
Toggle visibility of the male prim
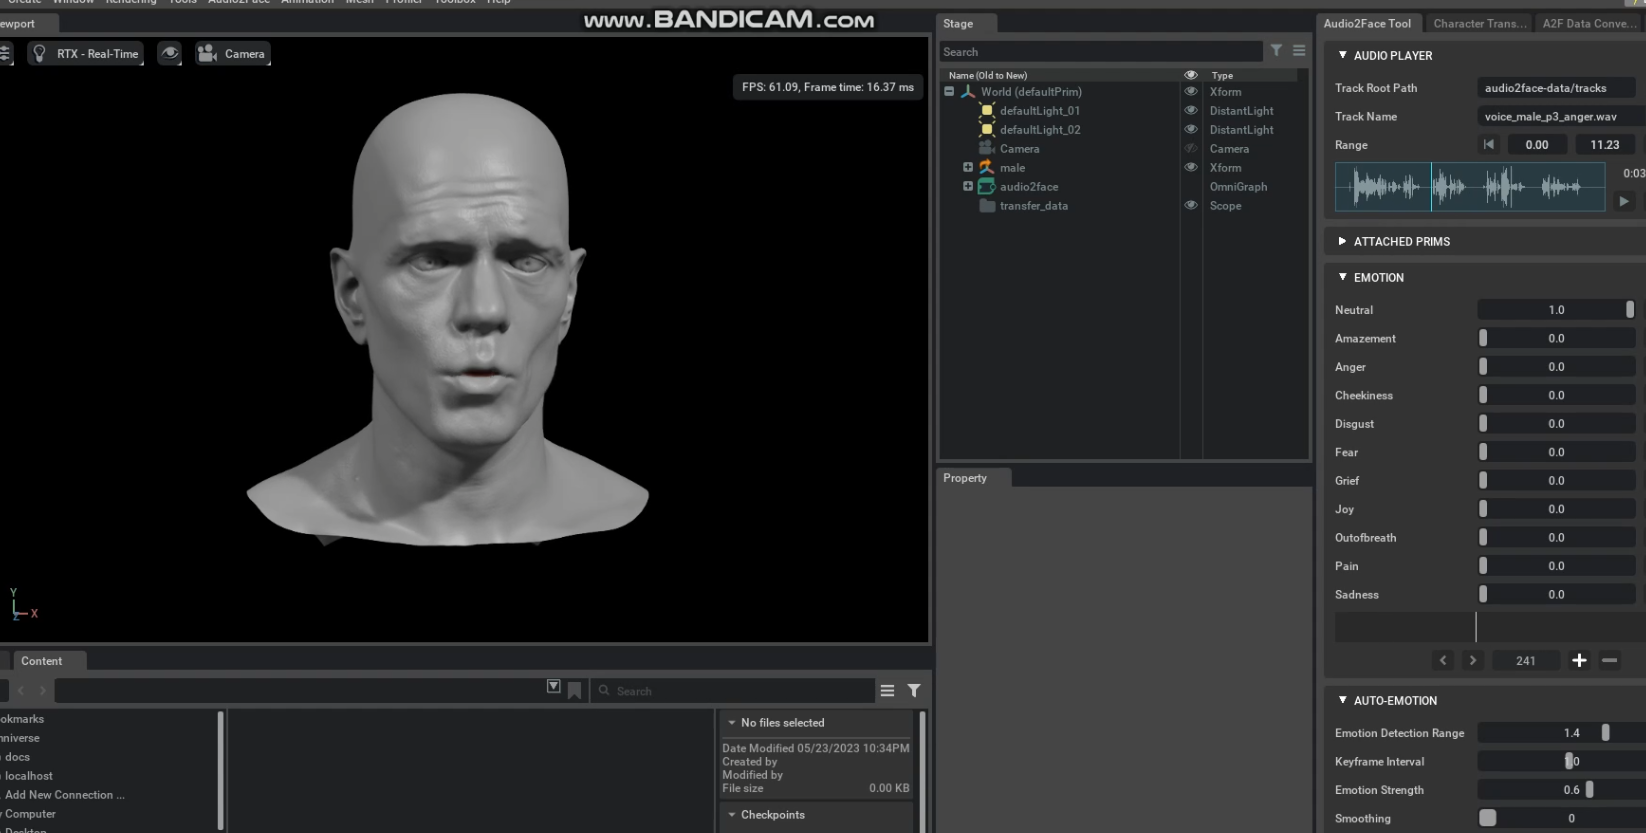pos(1191,167)
